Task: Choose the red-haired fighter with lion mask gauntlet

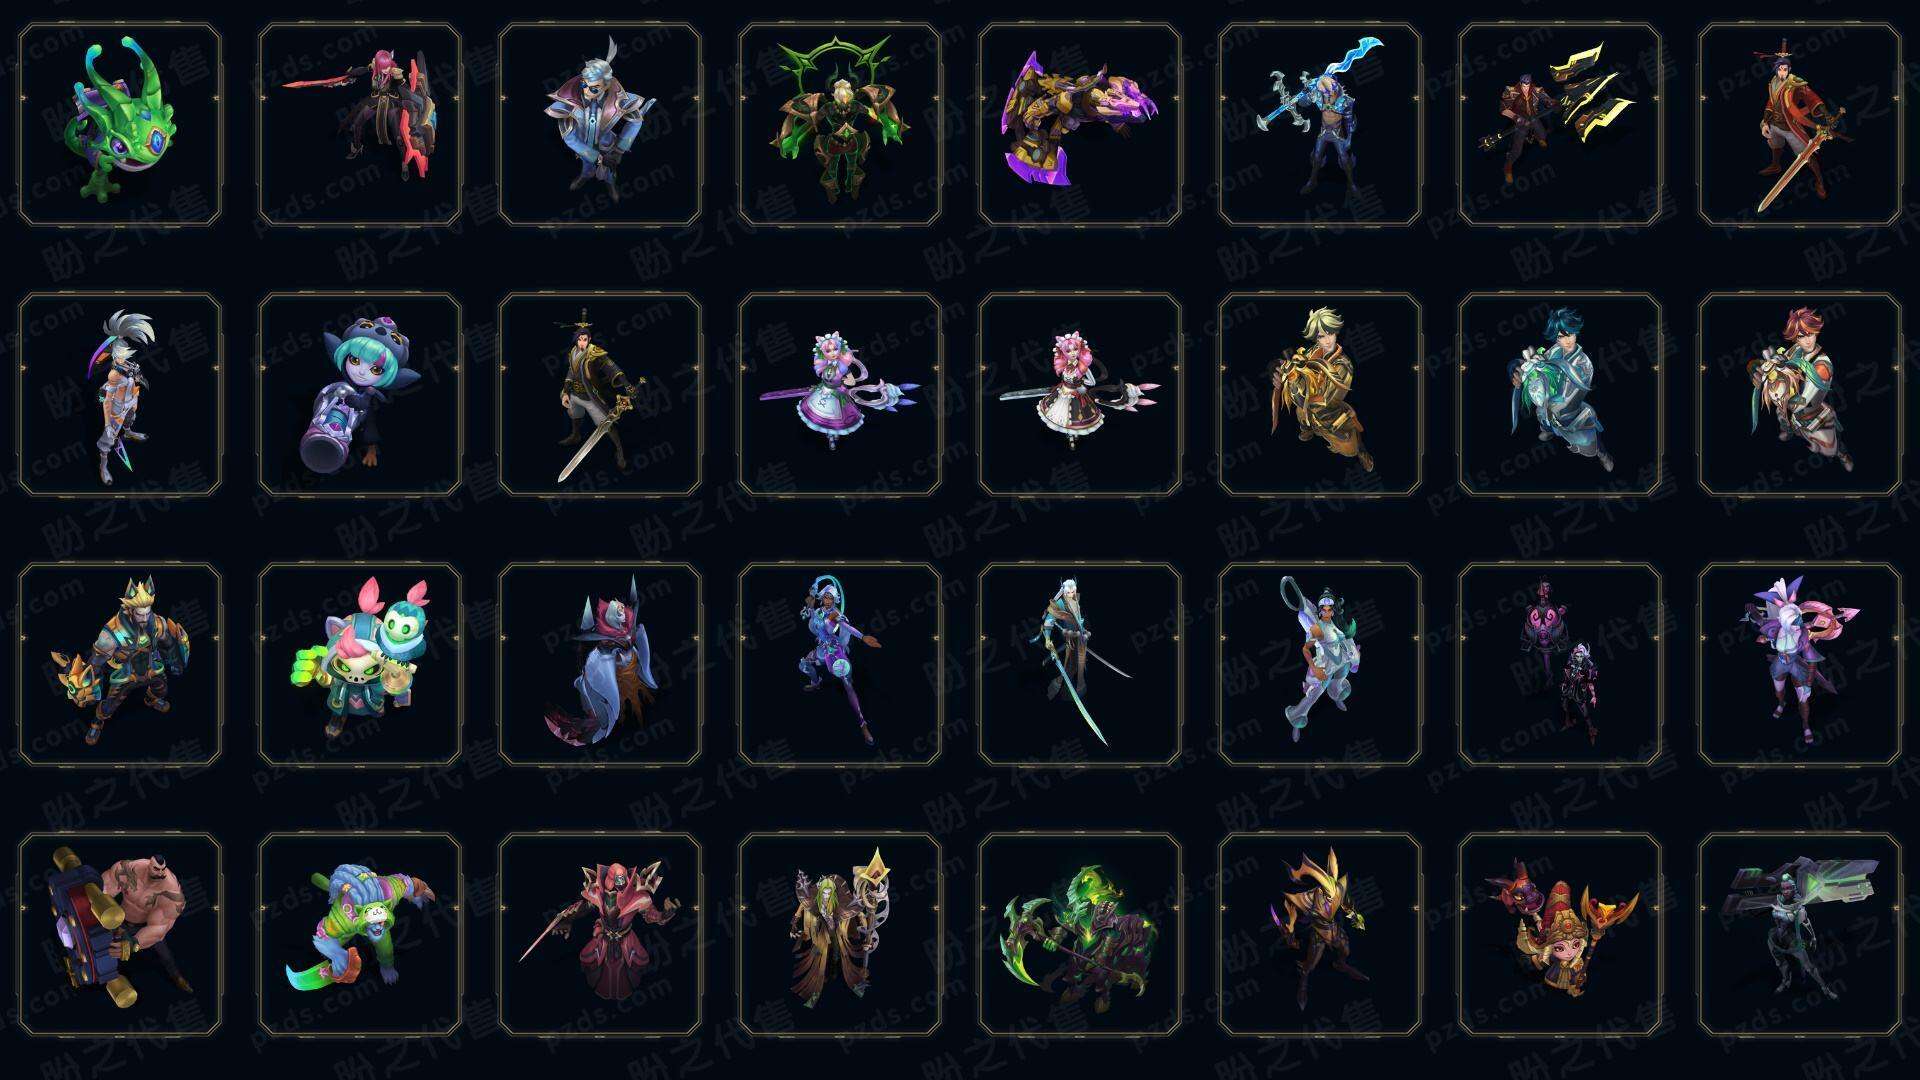Action: coord(1800,394)
